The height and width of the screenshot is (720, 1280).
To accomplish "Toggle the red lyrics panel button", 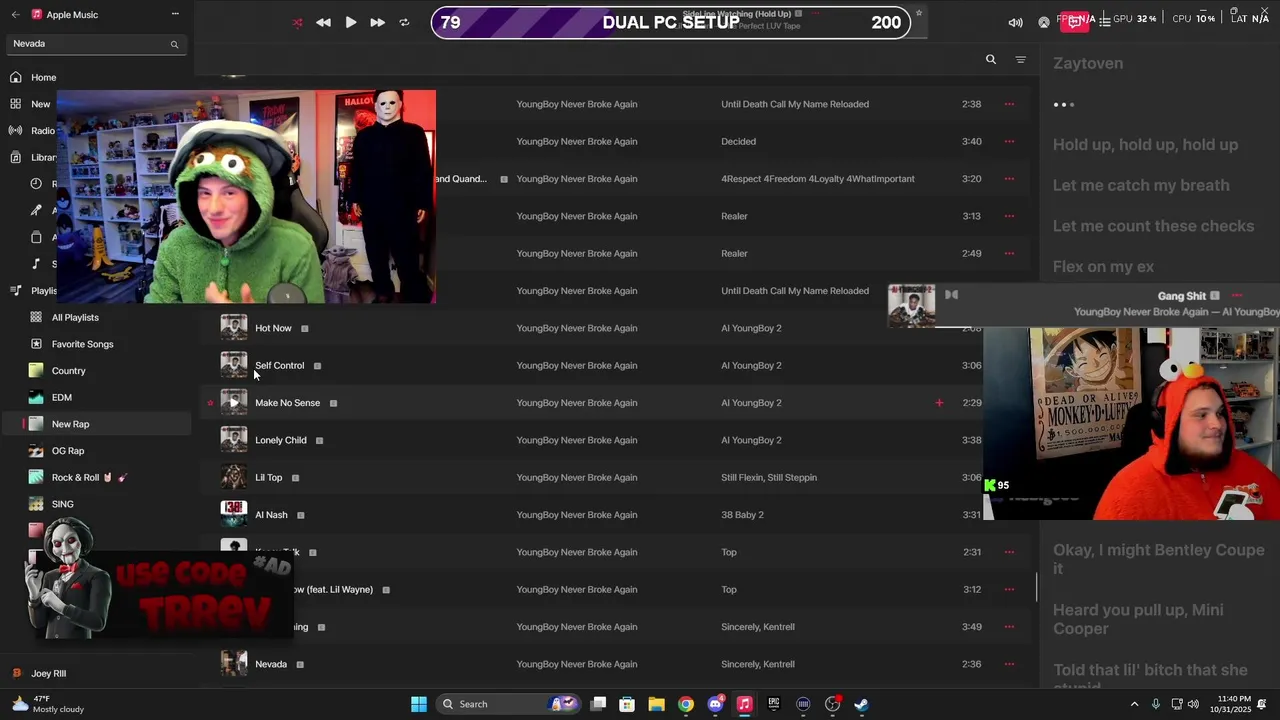I will click(x=1075, y=22).
